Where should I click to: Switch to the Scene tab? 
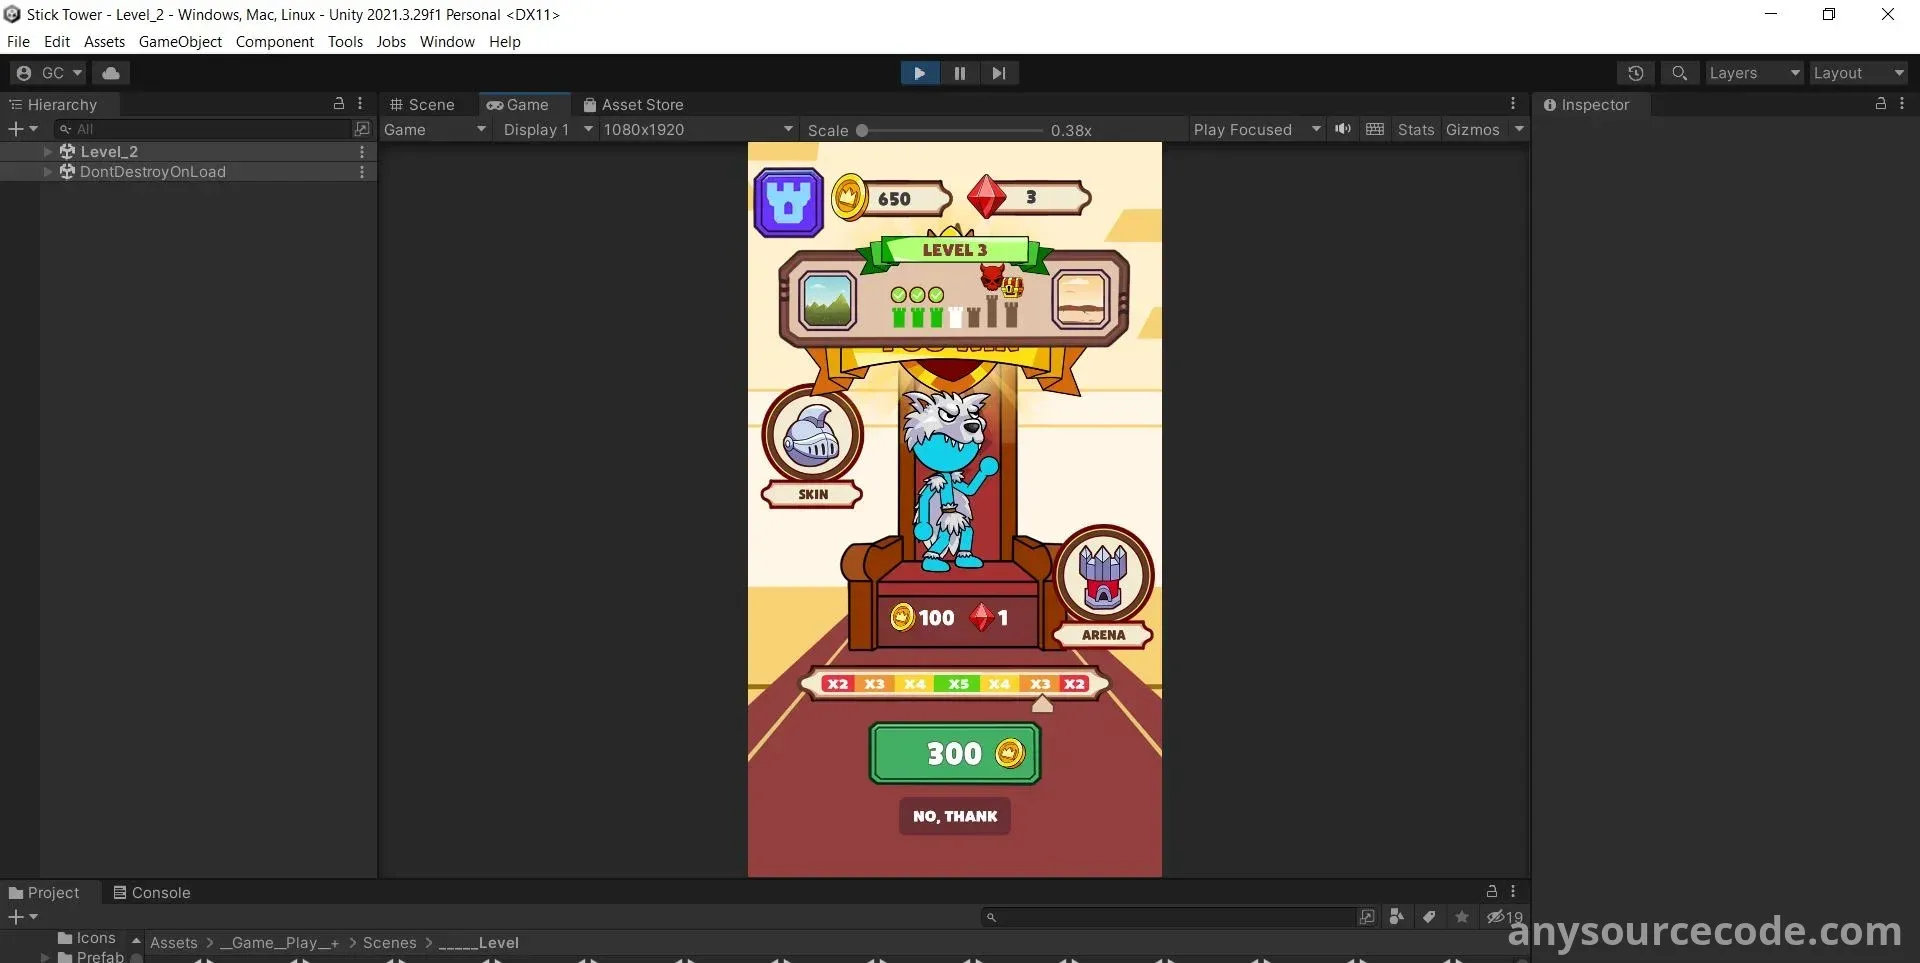point(422,105)
